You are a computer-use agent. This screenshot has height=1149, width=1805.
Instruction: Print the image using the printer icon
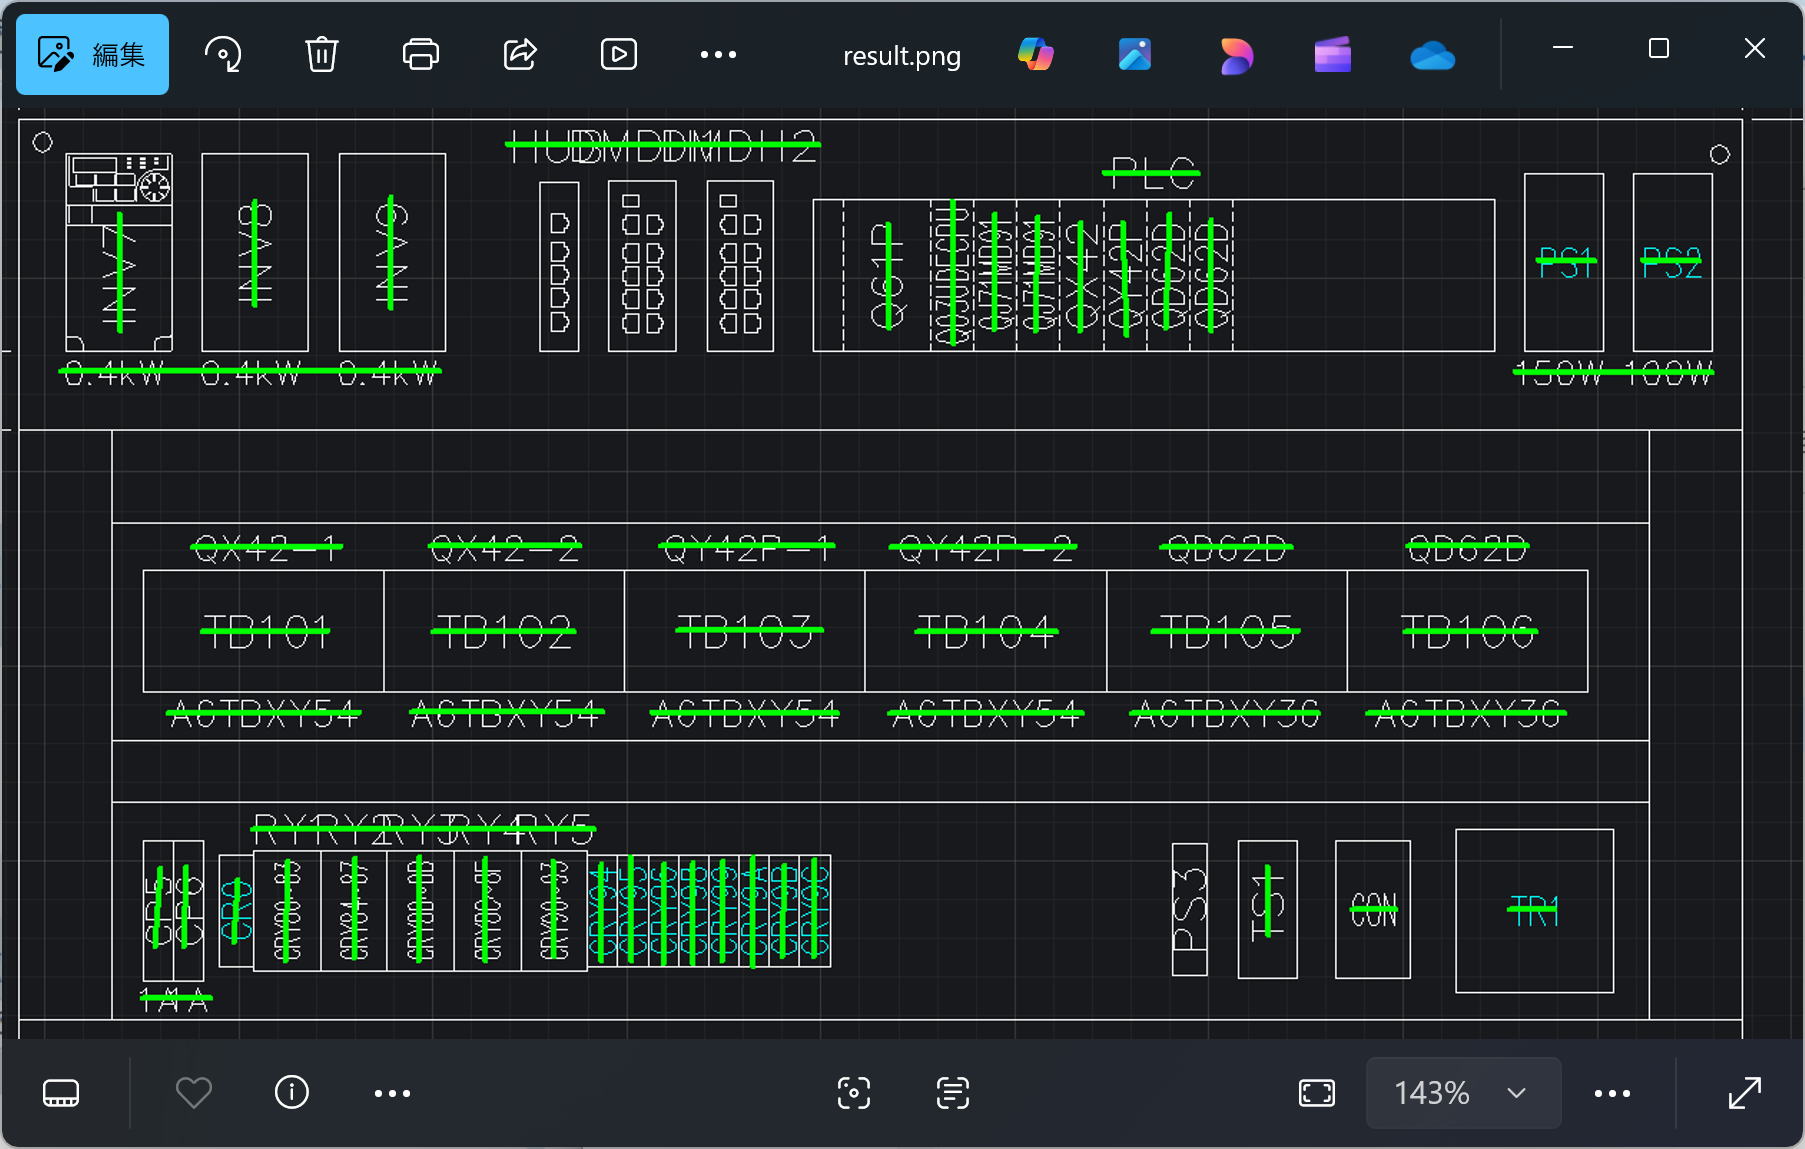[x=420, y=54]
